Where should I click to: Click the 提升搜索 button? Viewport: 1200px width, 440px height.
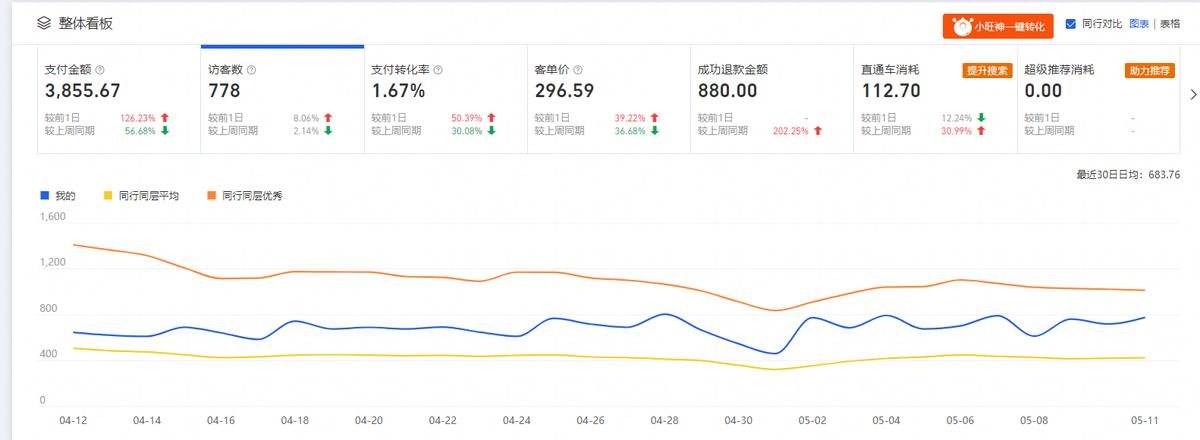(987, 70)
